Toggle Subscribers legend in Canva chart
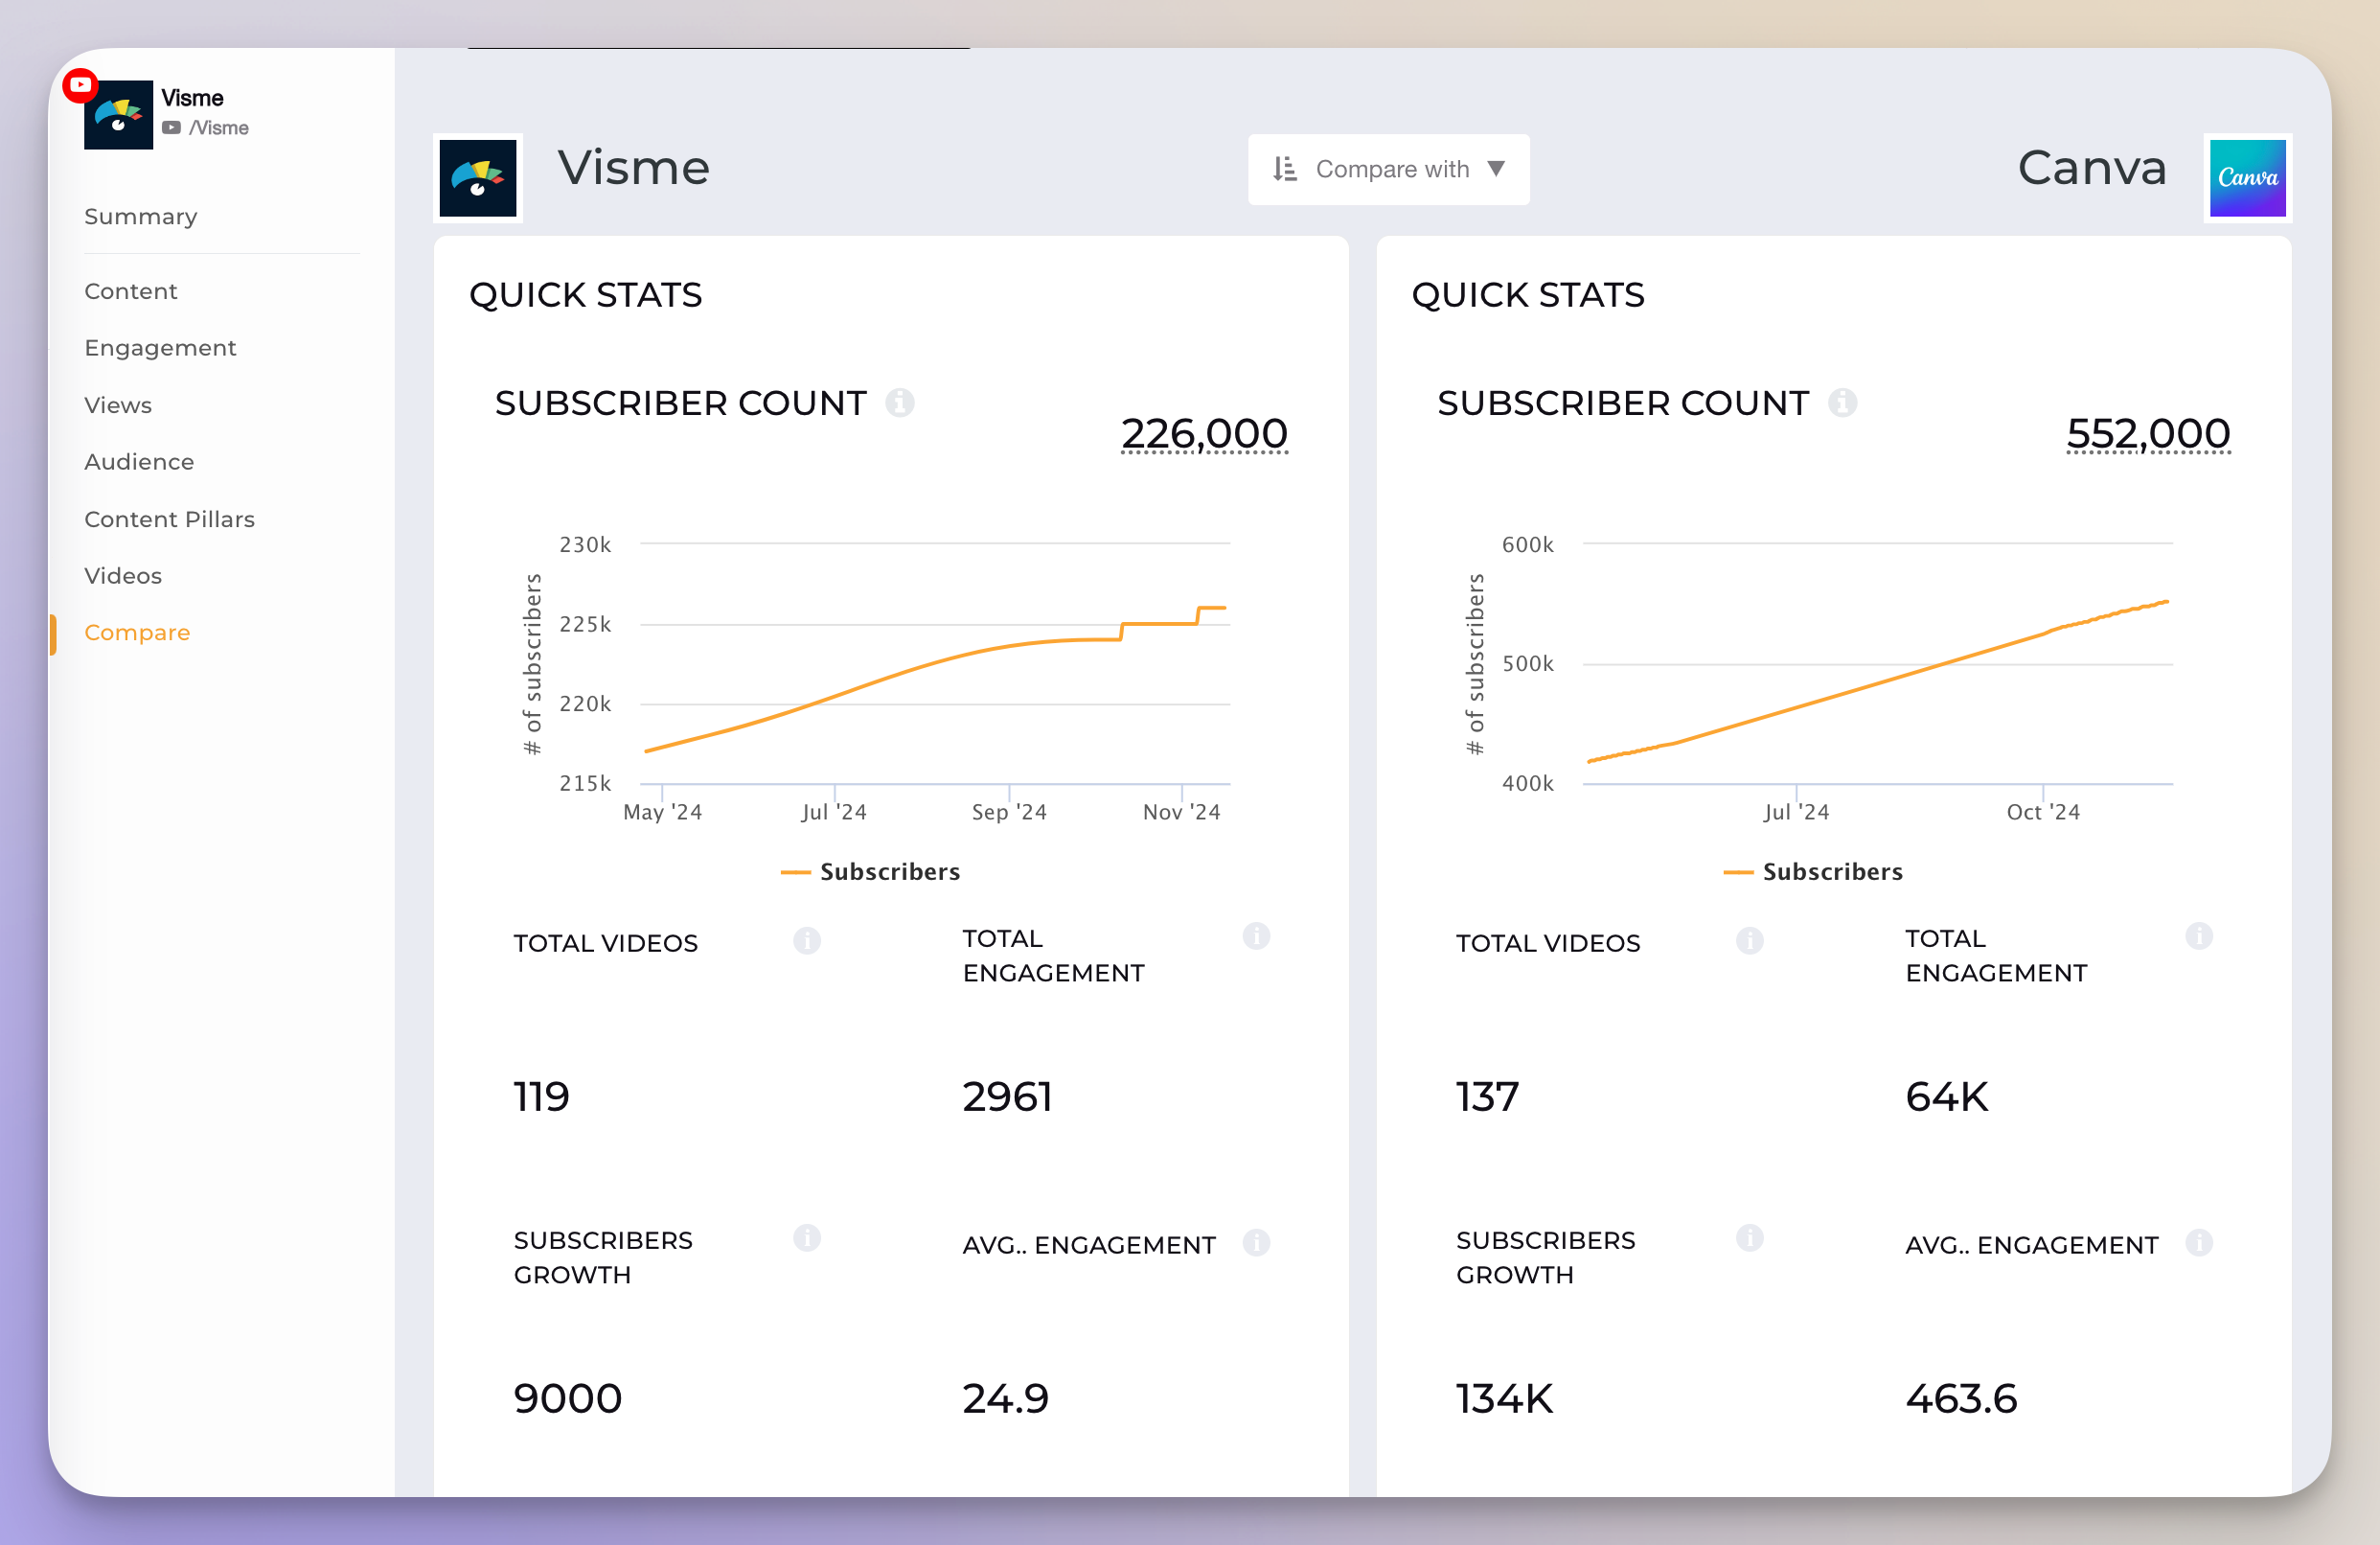The width and height of the screenshot is (2380, 1545). 1813,872
